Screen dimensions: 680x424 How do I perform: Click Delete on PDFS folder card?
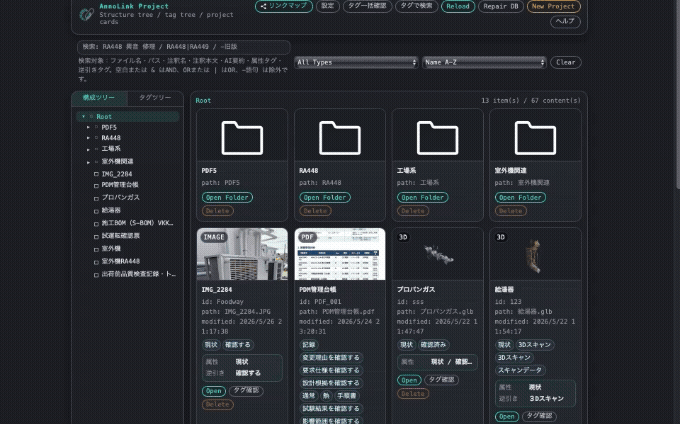coord(217,211)
